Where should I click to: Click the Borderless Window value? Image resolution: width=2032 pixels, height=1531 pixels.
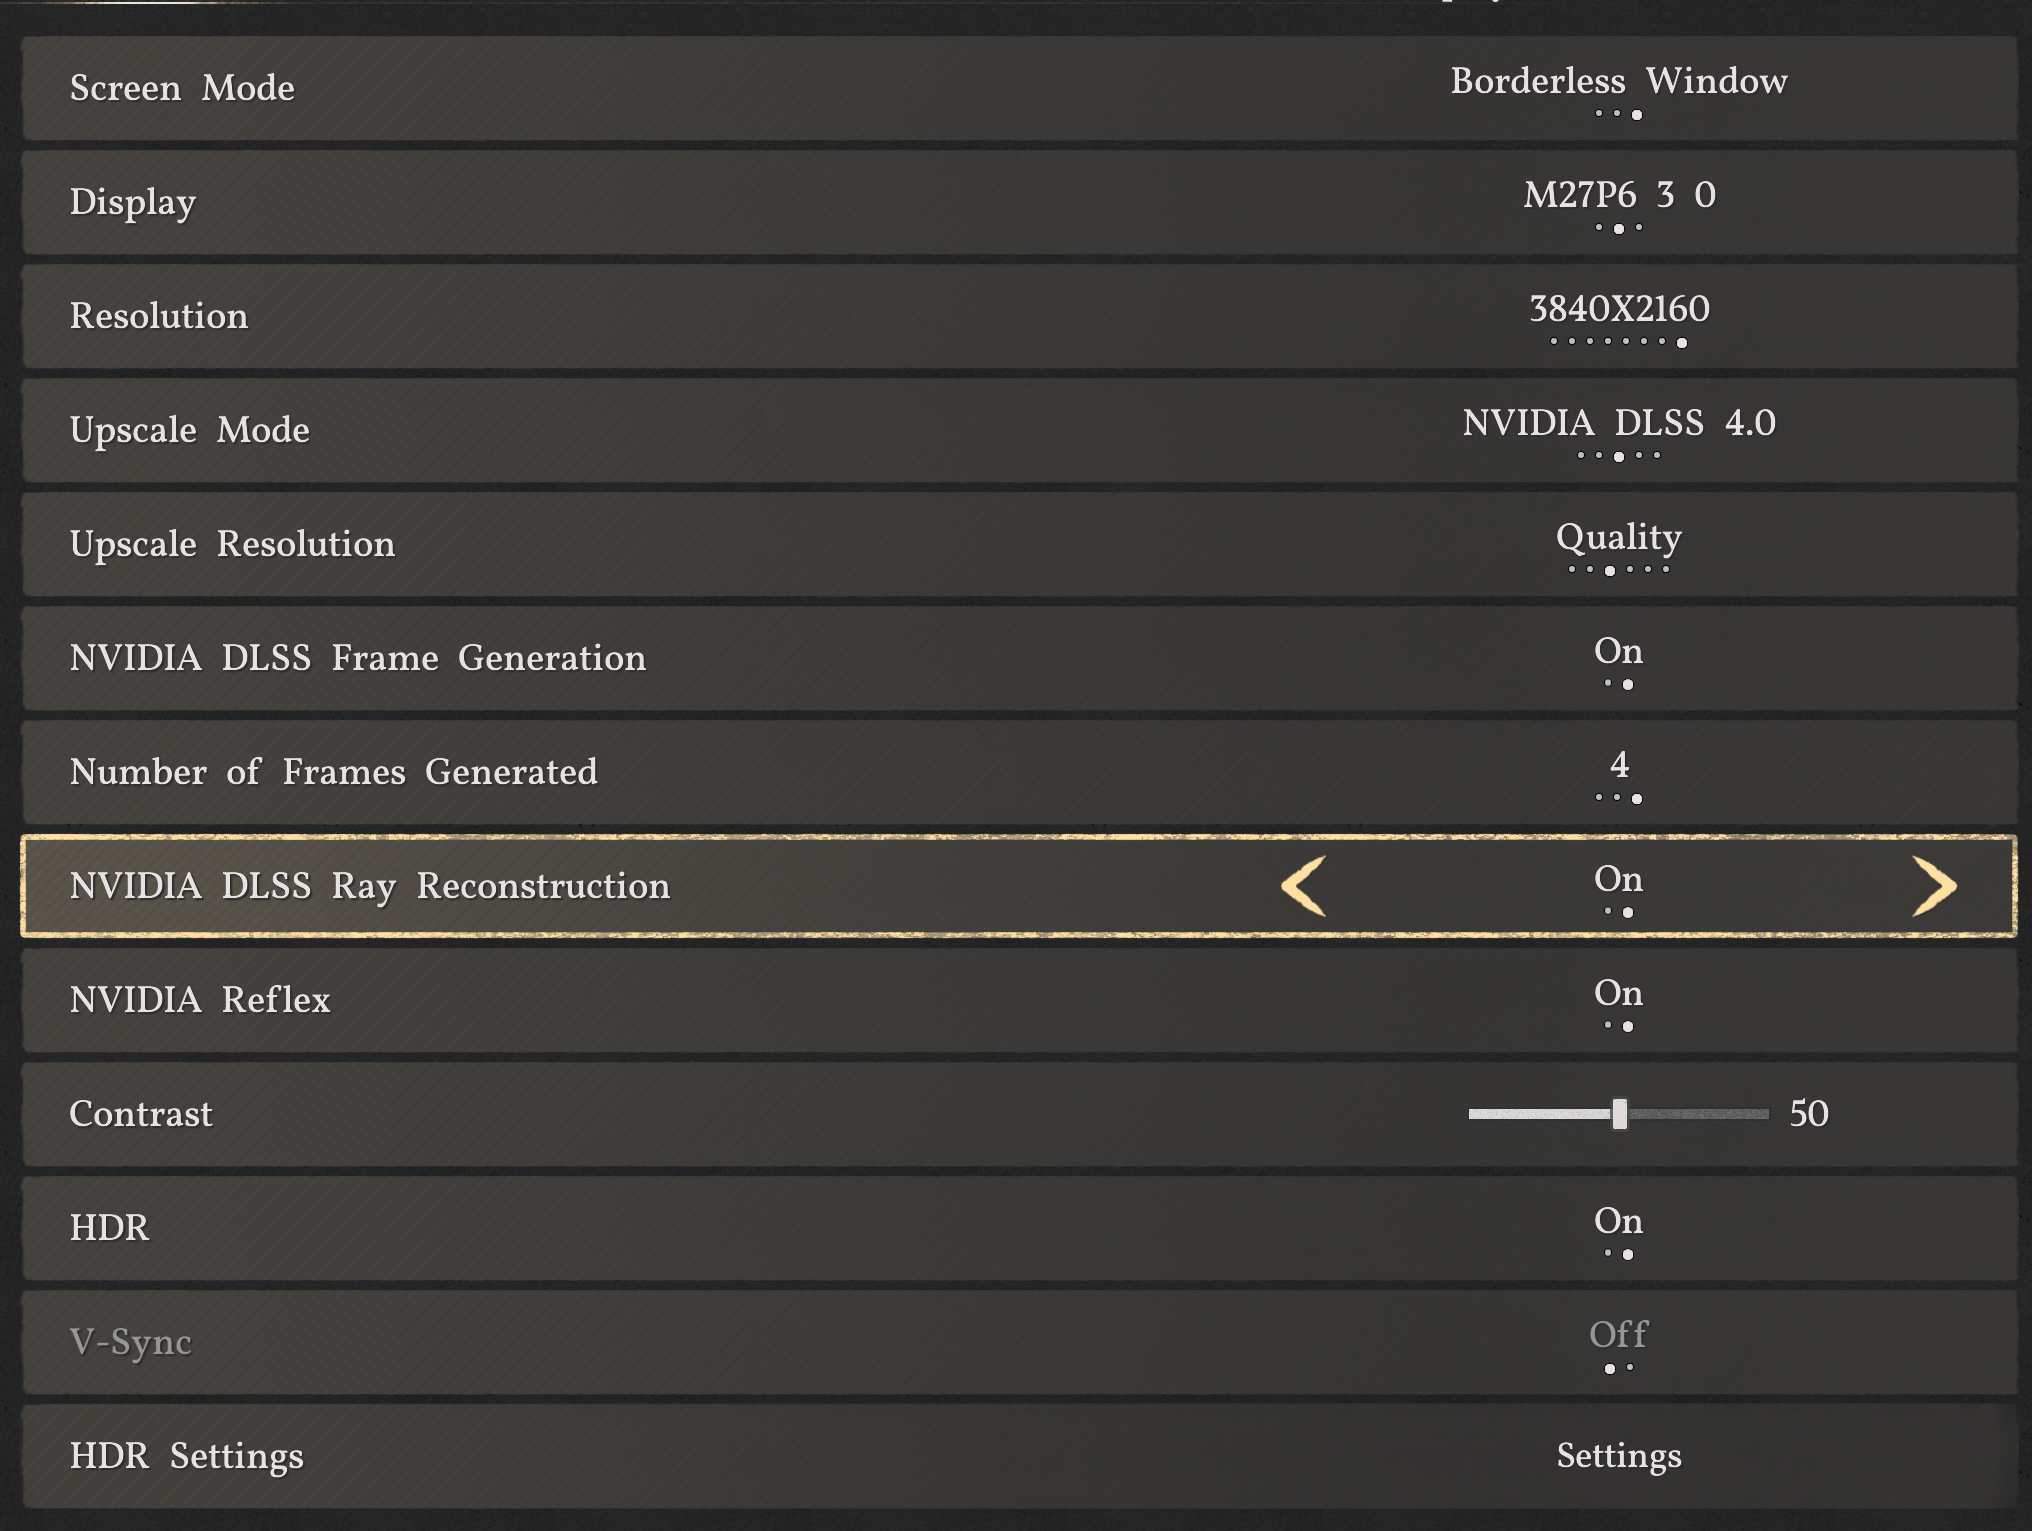pyautogui.click(x=1619, y=81)
